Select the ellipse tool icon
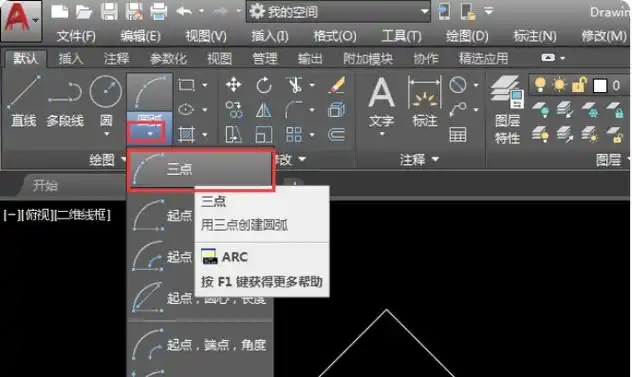Image resolution: width=632 pixels, height=377 pixels. (186, 109)
